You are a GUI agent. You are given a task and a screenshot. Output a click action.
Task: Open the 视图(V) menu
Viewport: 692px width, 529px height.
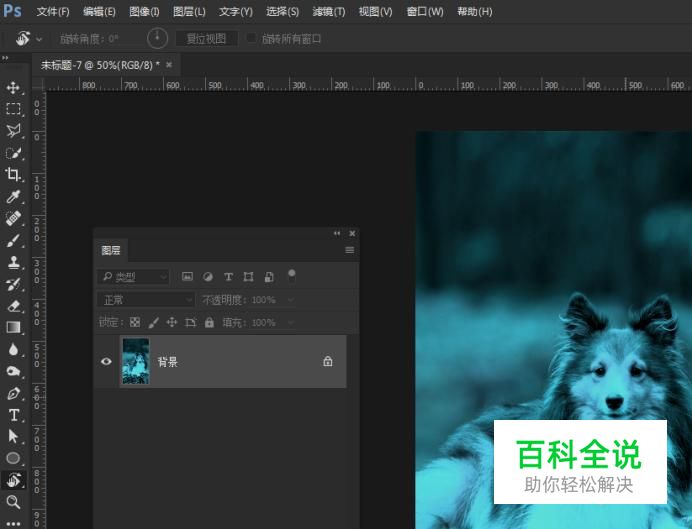click(x=376, y=11)
